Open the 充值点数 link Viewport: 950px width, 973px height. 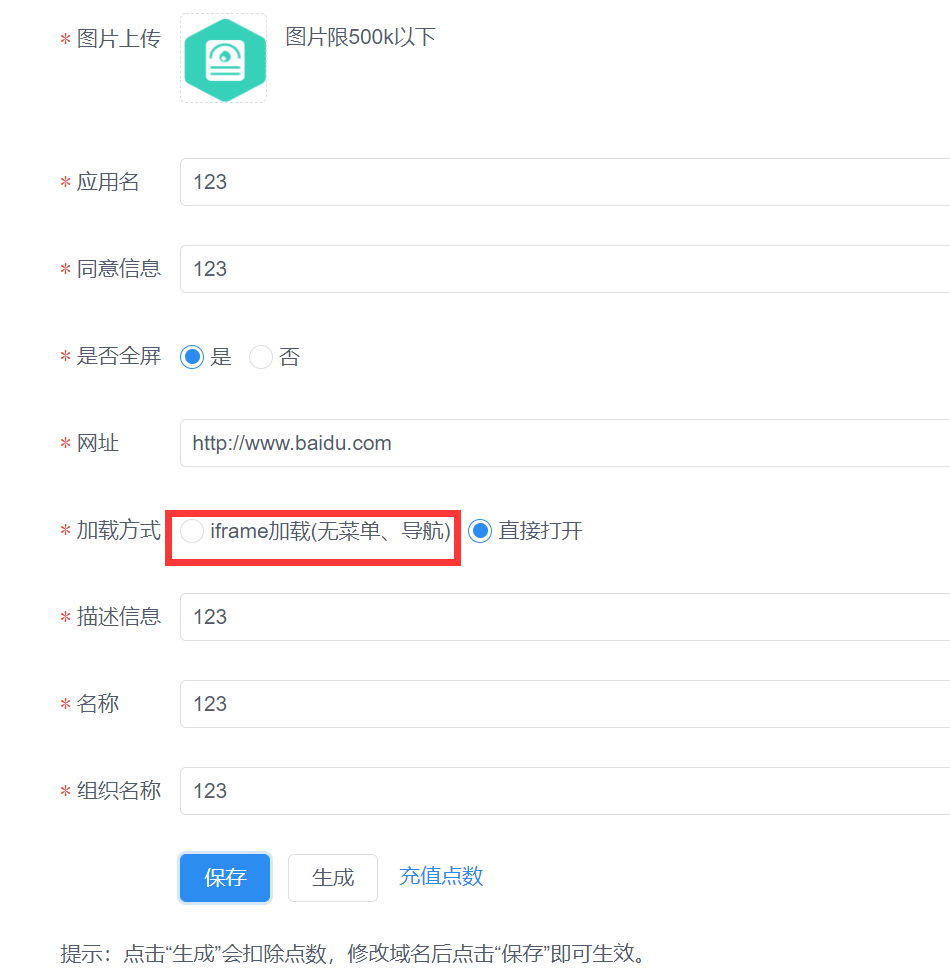coord(441,876)
